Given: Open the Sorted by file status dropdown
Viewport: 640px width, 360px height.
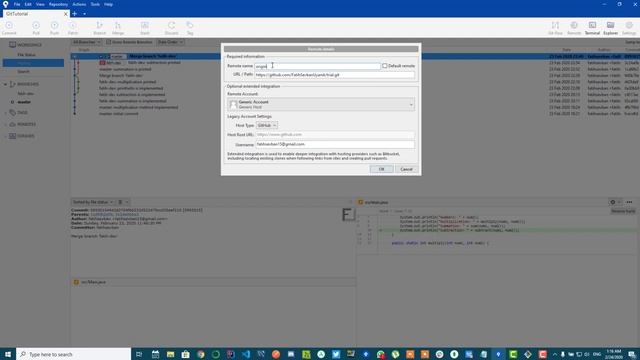Looking at the screenshot, I should (93, 202).
